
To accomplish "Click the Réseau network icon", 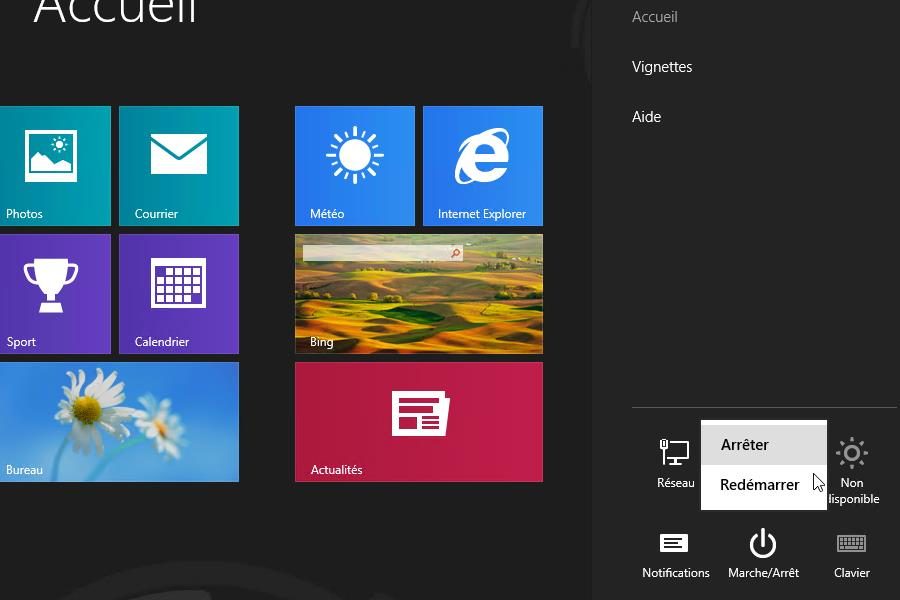I will pyautogui.click(x=675, y=463).
